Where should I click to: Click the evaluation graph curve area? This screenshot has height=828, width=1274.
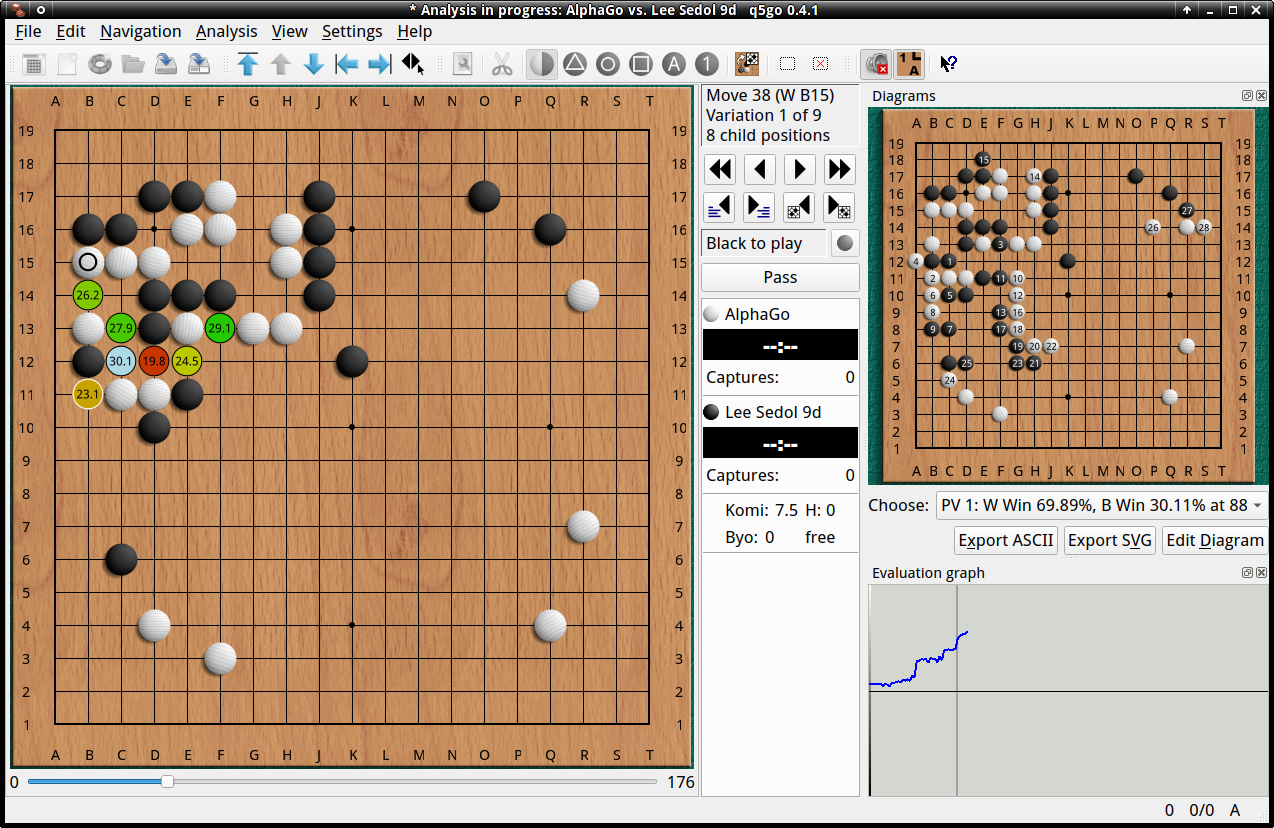click(1069, 690)
